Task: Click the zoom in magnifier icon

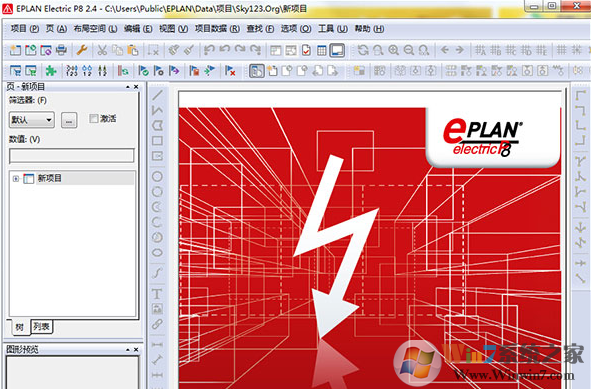Action: pos(393,50)
